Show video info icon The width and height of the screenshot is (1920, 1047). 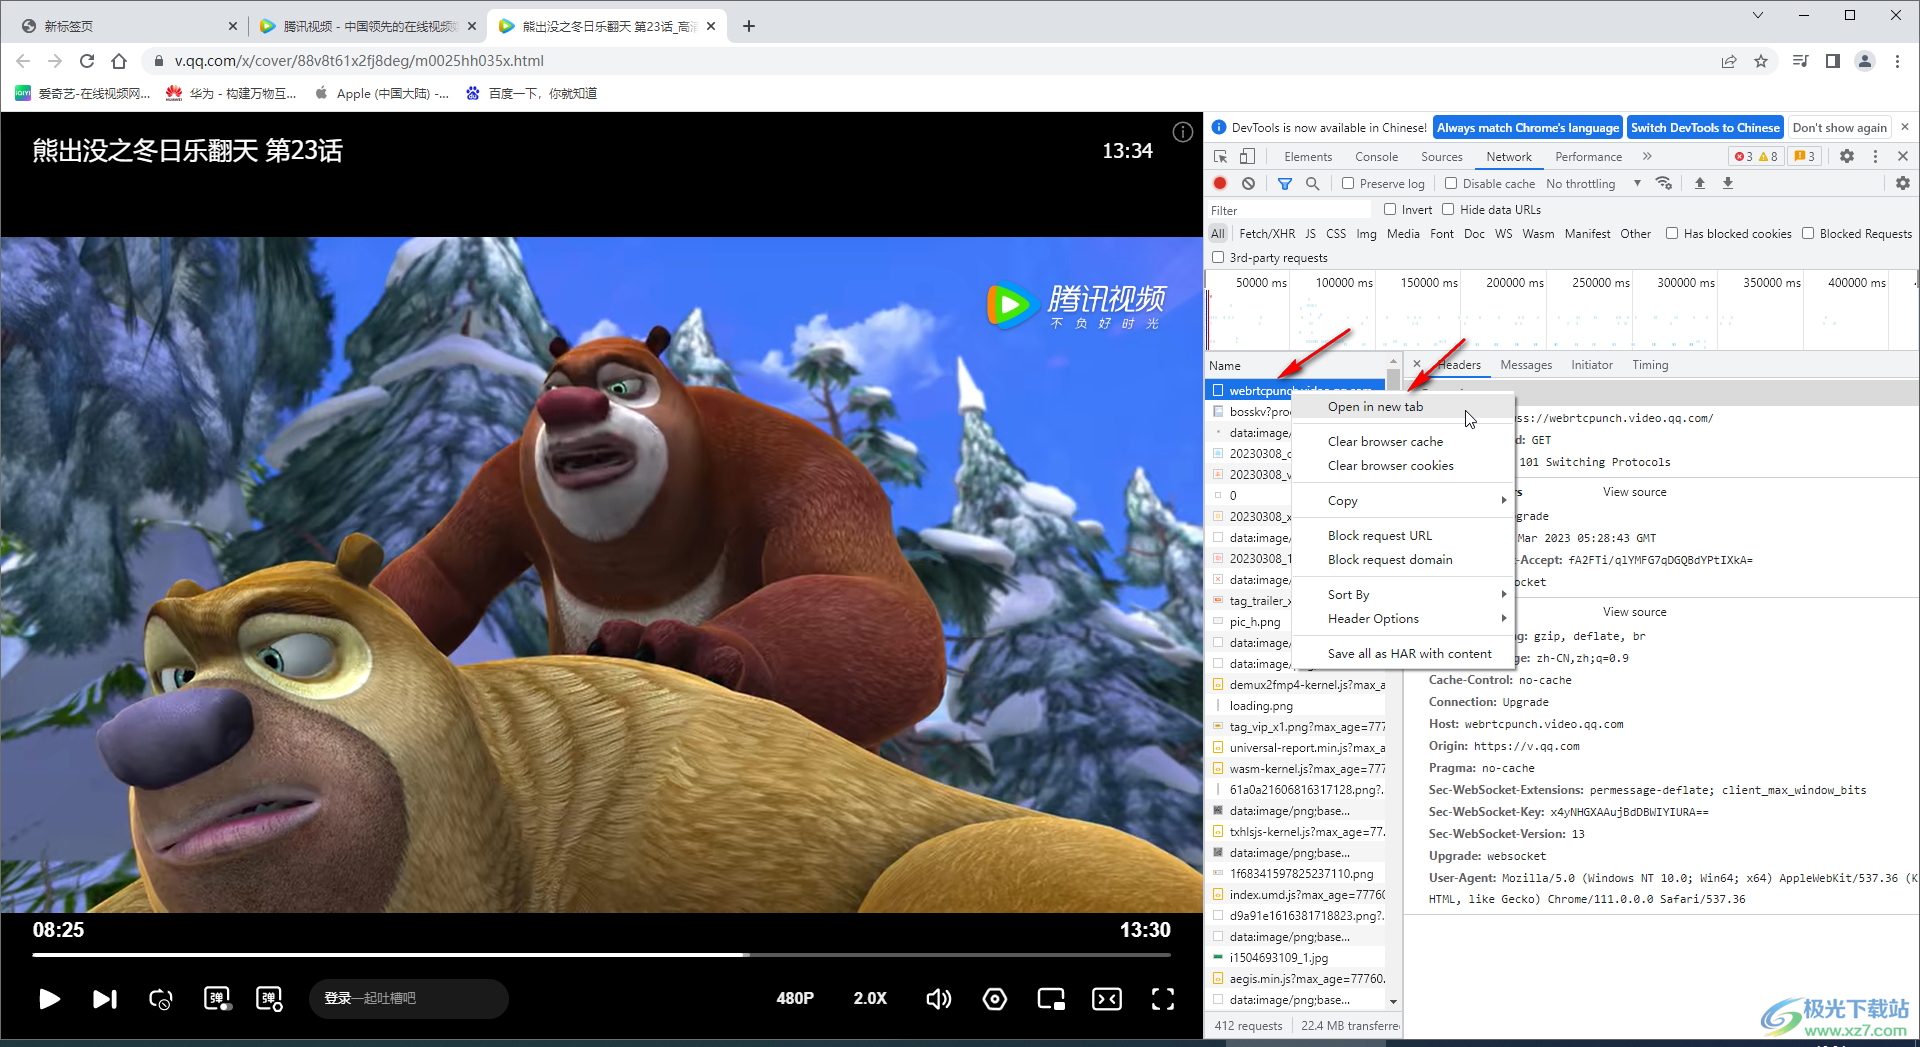click(x=1183, y=132)
